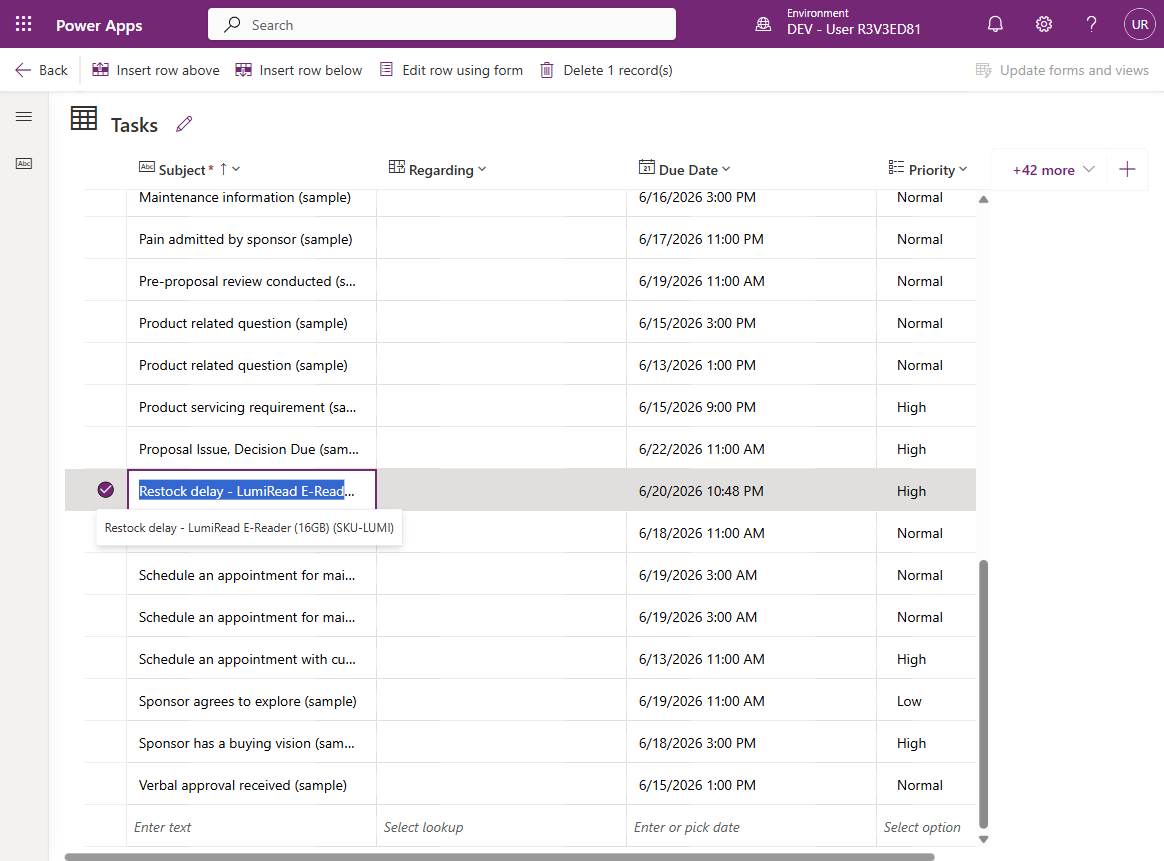Viewport: 1164px width, 861px height.
Task: Click the Abc sidebar icon
Action: coord(24,163)
